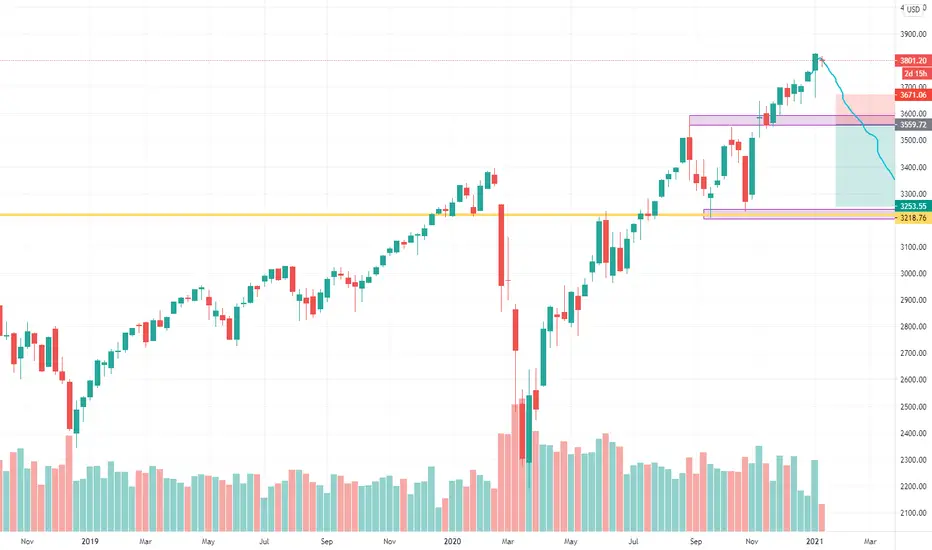This screenshot has width=932, height=550.
Task: Select the upper purple rectangle drawing
Action: tap(792, 120)
